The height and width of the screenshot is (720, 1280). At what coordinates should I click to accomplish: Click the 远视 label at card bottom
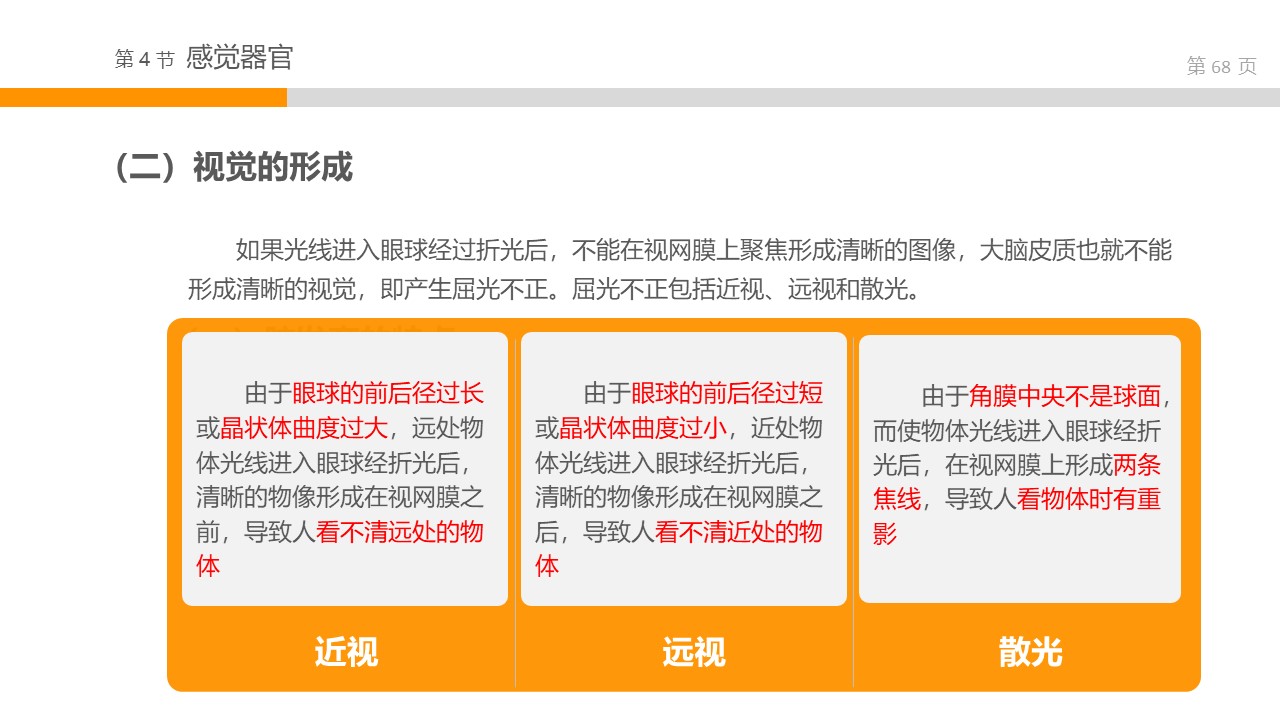pos(693,652)
